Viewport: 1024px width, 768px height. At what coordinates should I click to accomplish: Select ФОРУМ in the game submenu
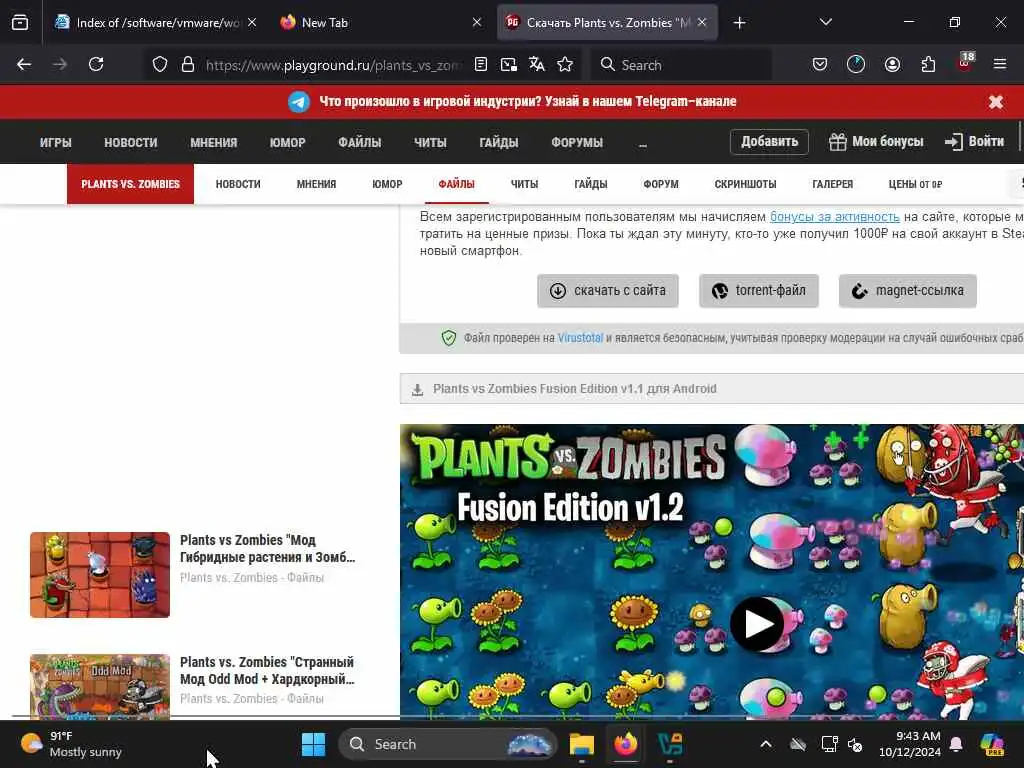coord(661,184)
